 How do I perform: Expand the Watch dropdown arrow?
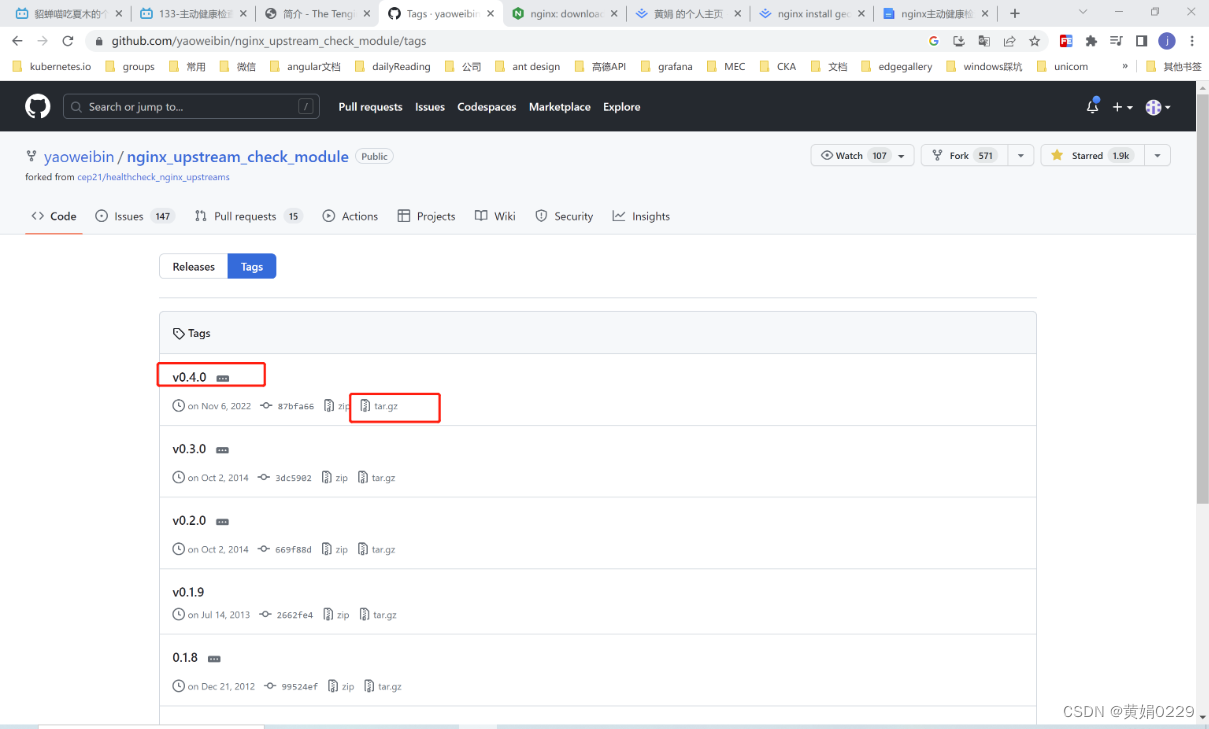click(902, 155)
